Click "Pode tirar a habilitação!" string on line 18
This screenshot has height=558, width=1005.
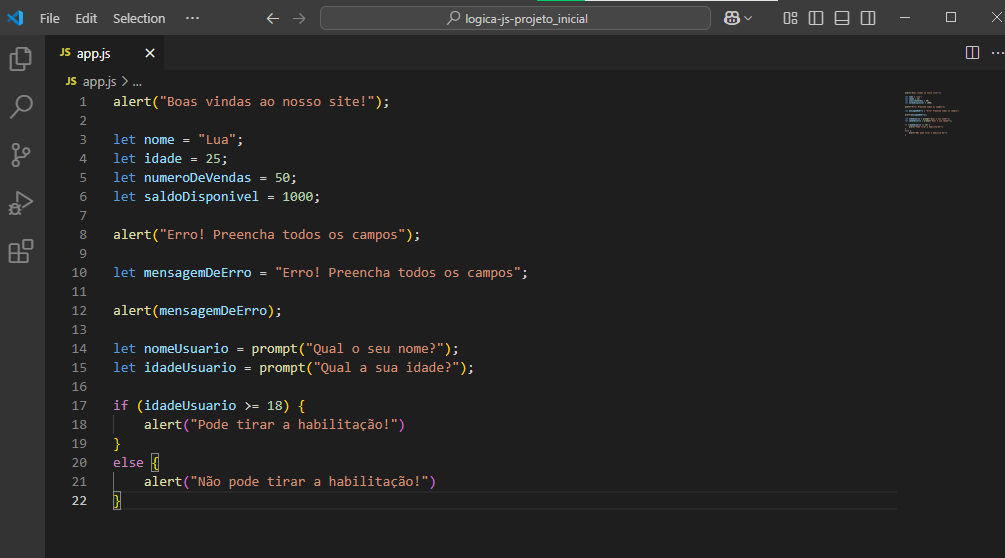point(294,424)
